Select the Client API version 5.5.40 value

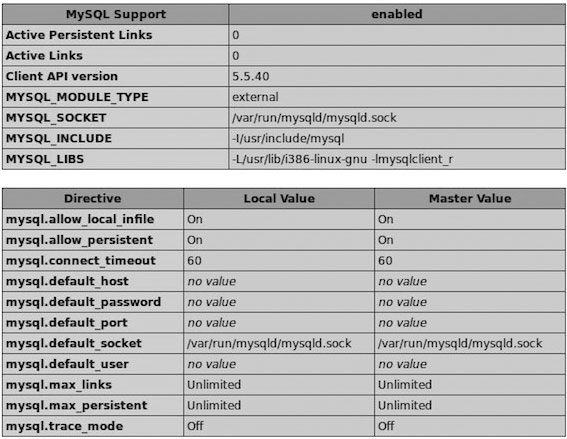251,76
